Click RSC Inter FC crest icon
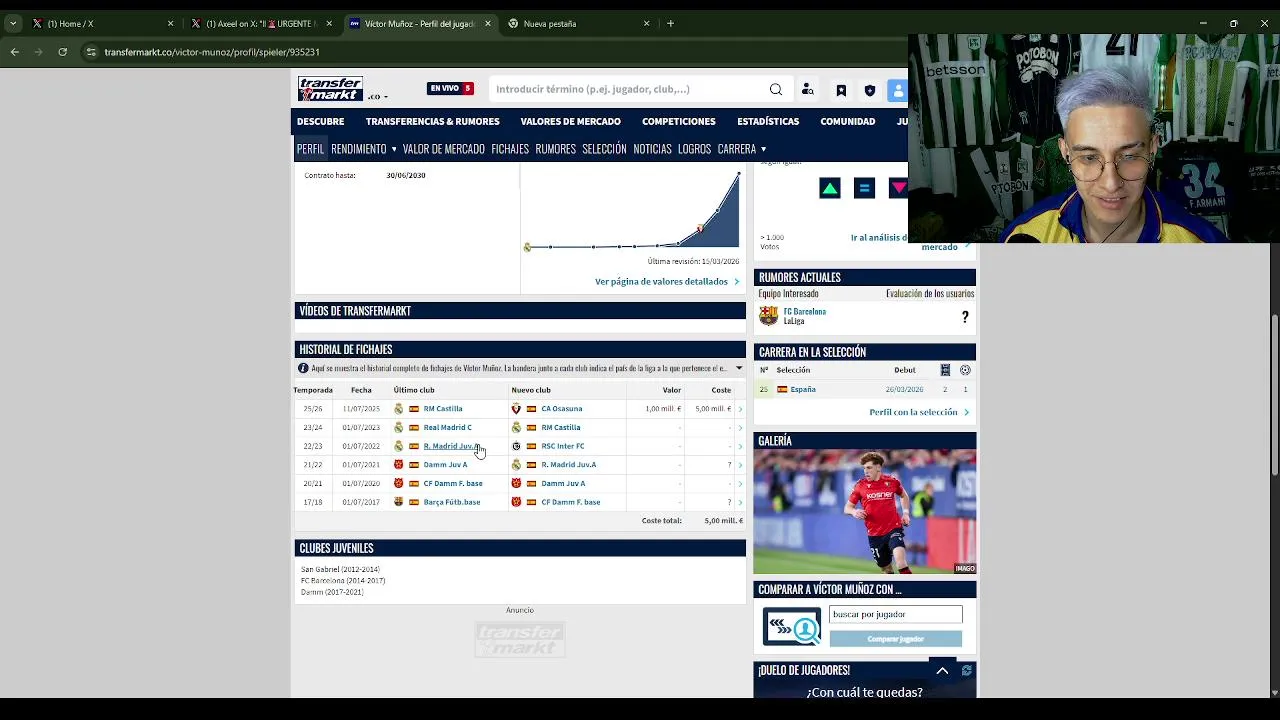Viewport: 1280px width, 720px height. coord(516,446)
